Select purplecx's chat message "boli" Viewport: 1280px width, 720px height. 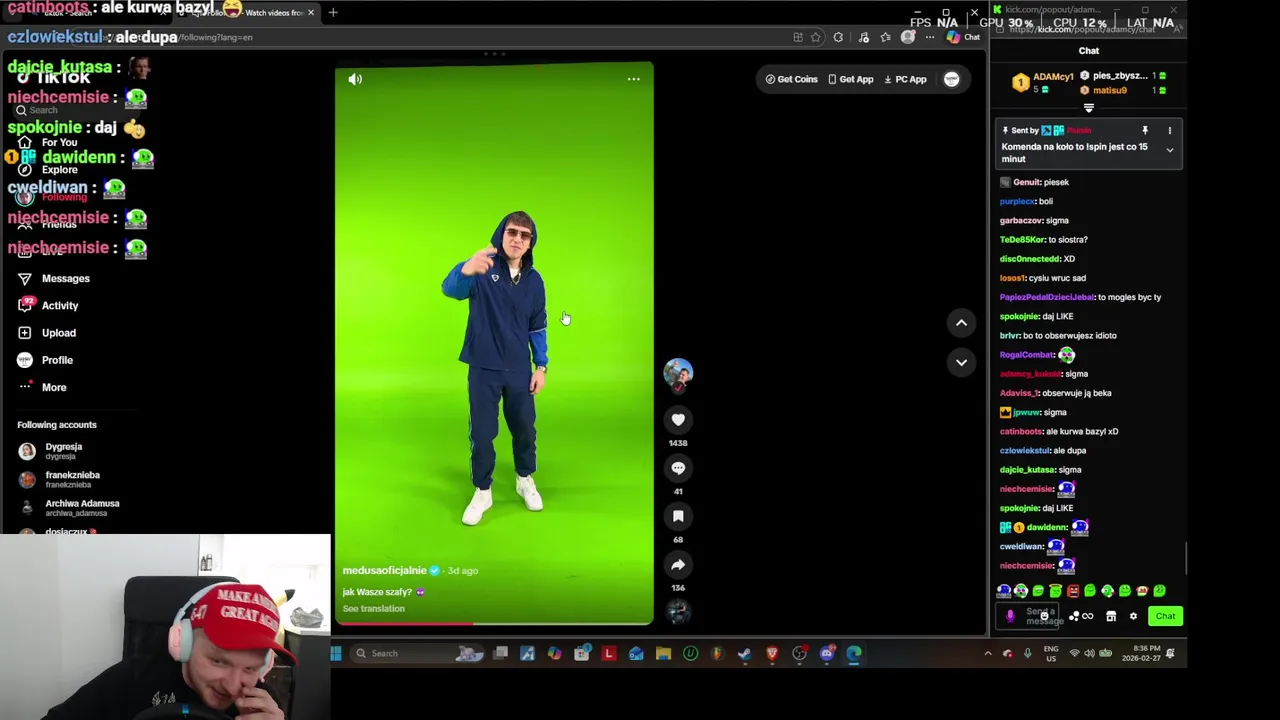click(x=1045, y=201)
